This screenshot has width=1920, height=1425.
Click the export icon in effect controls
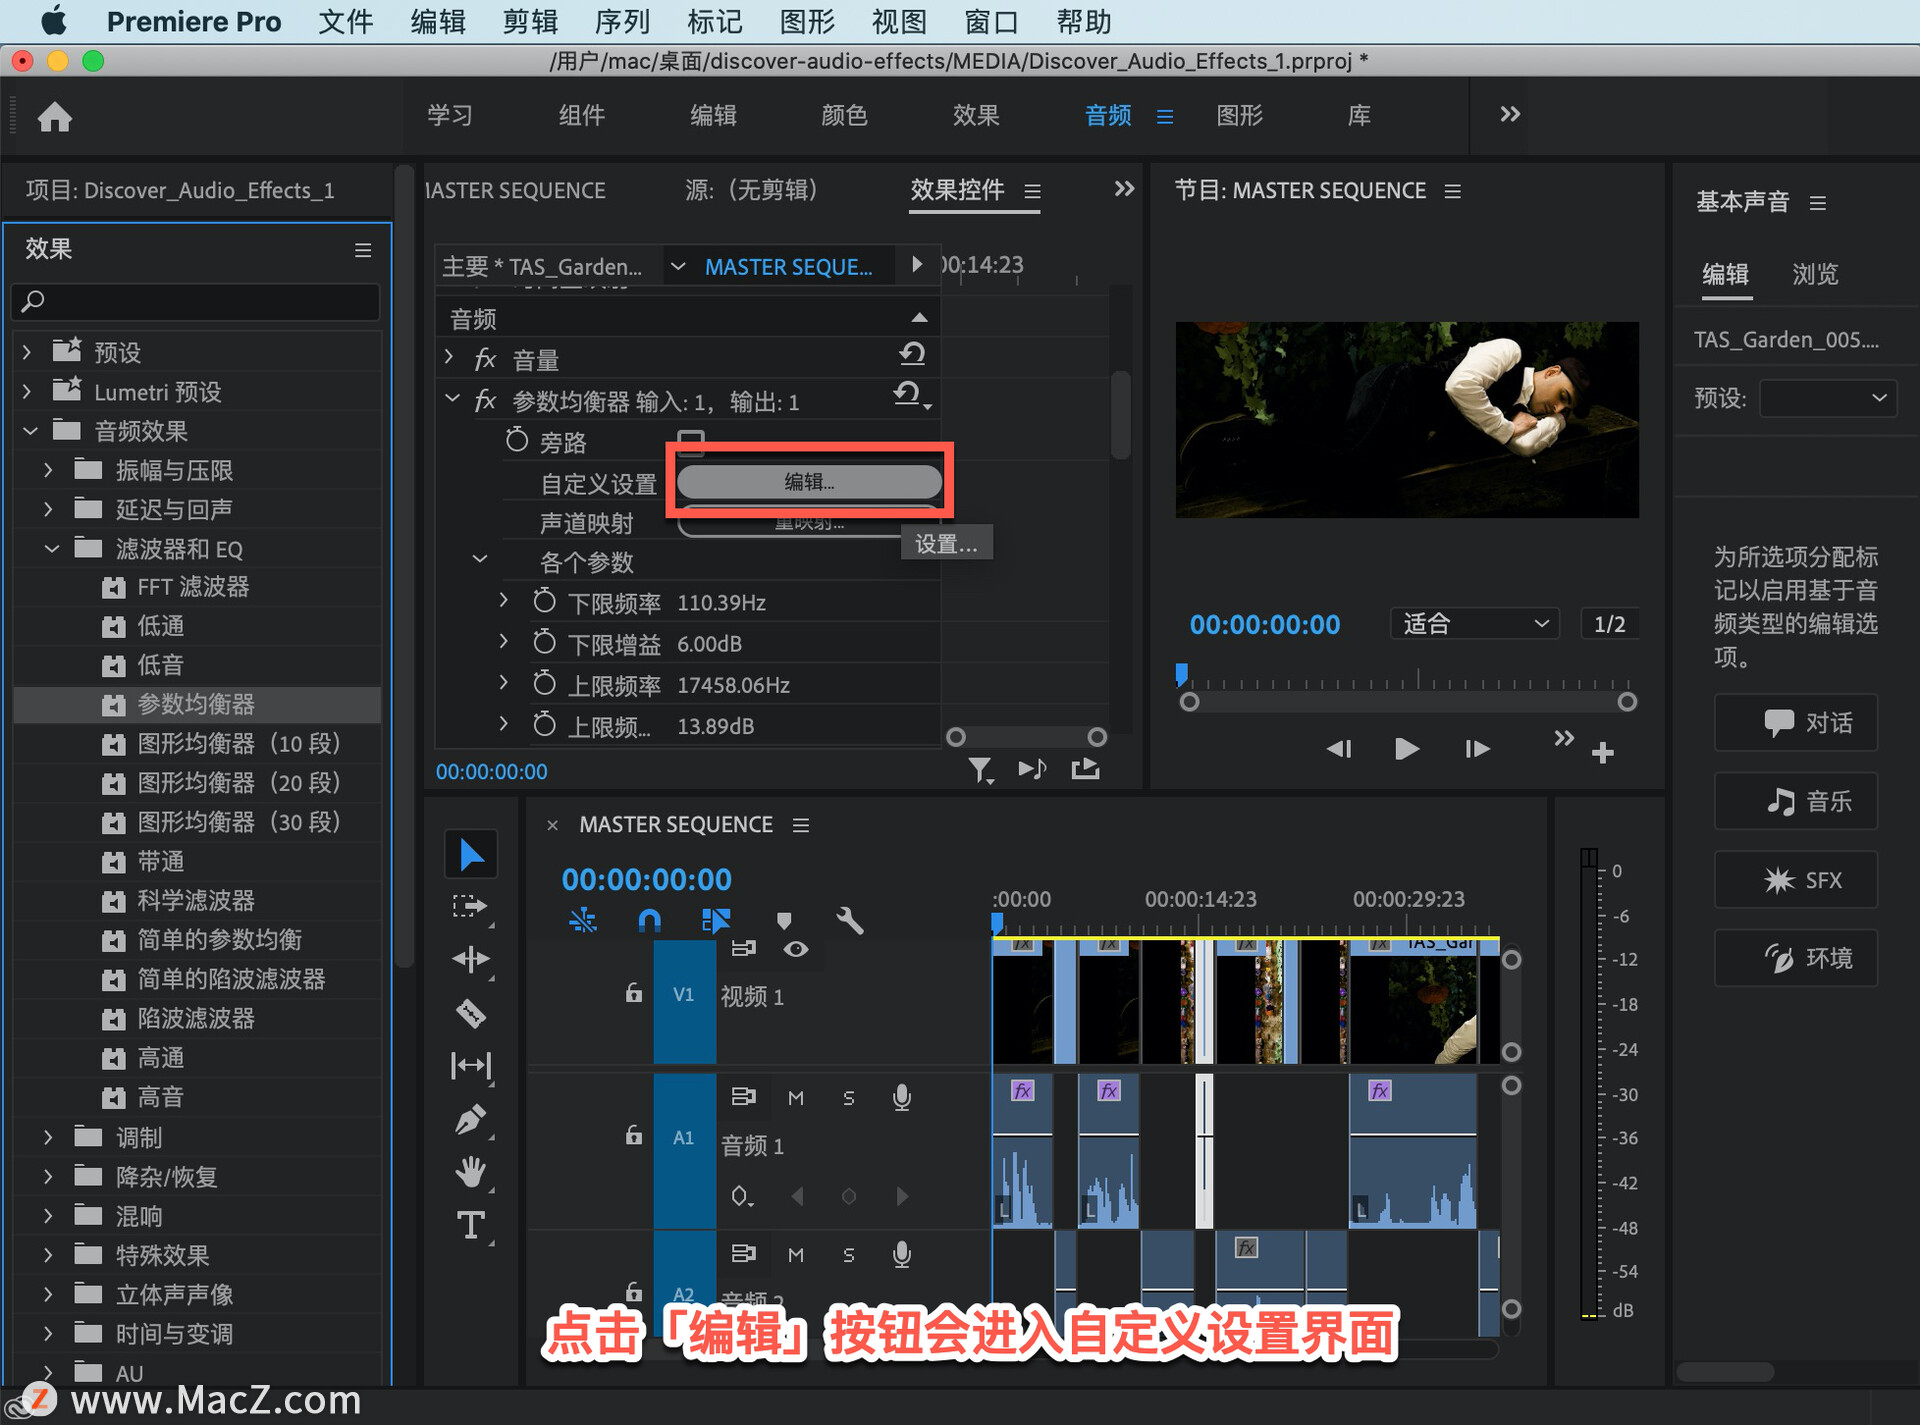click(x=1085, y=769)
